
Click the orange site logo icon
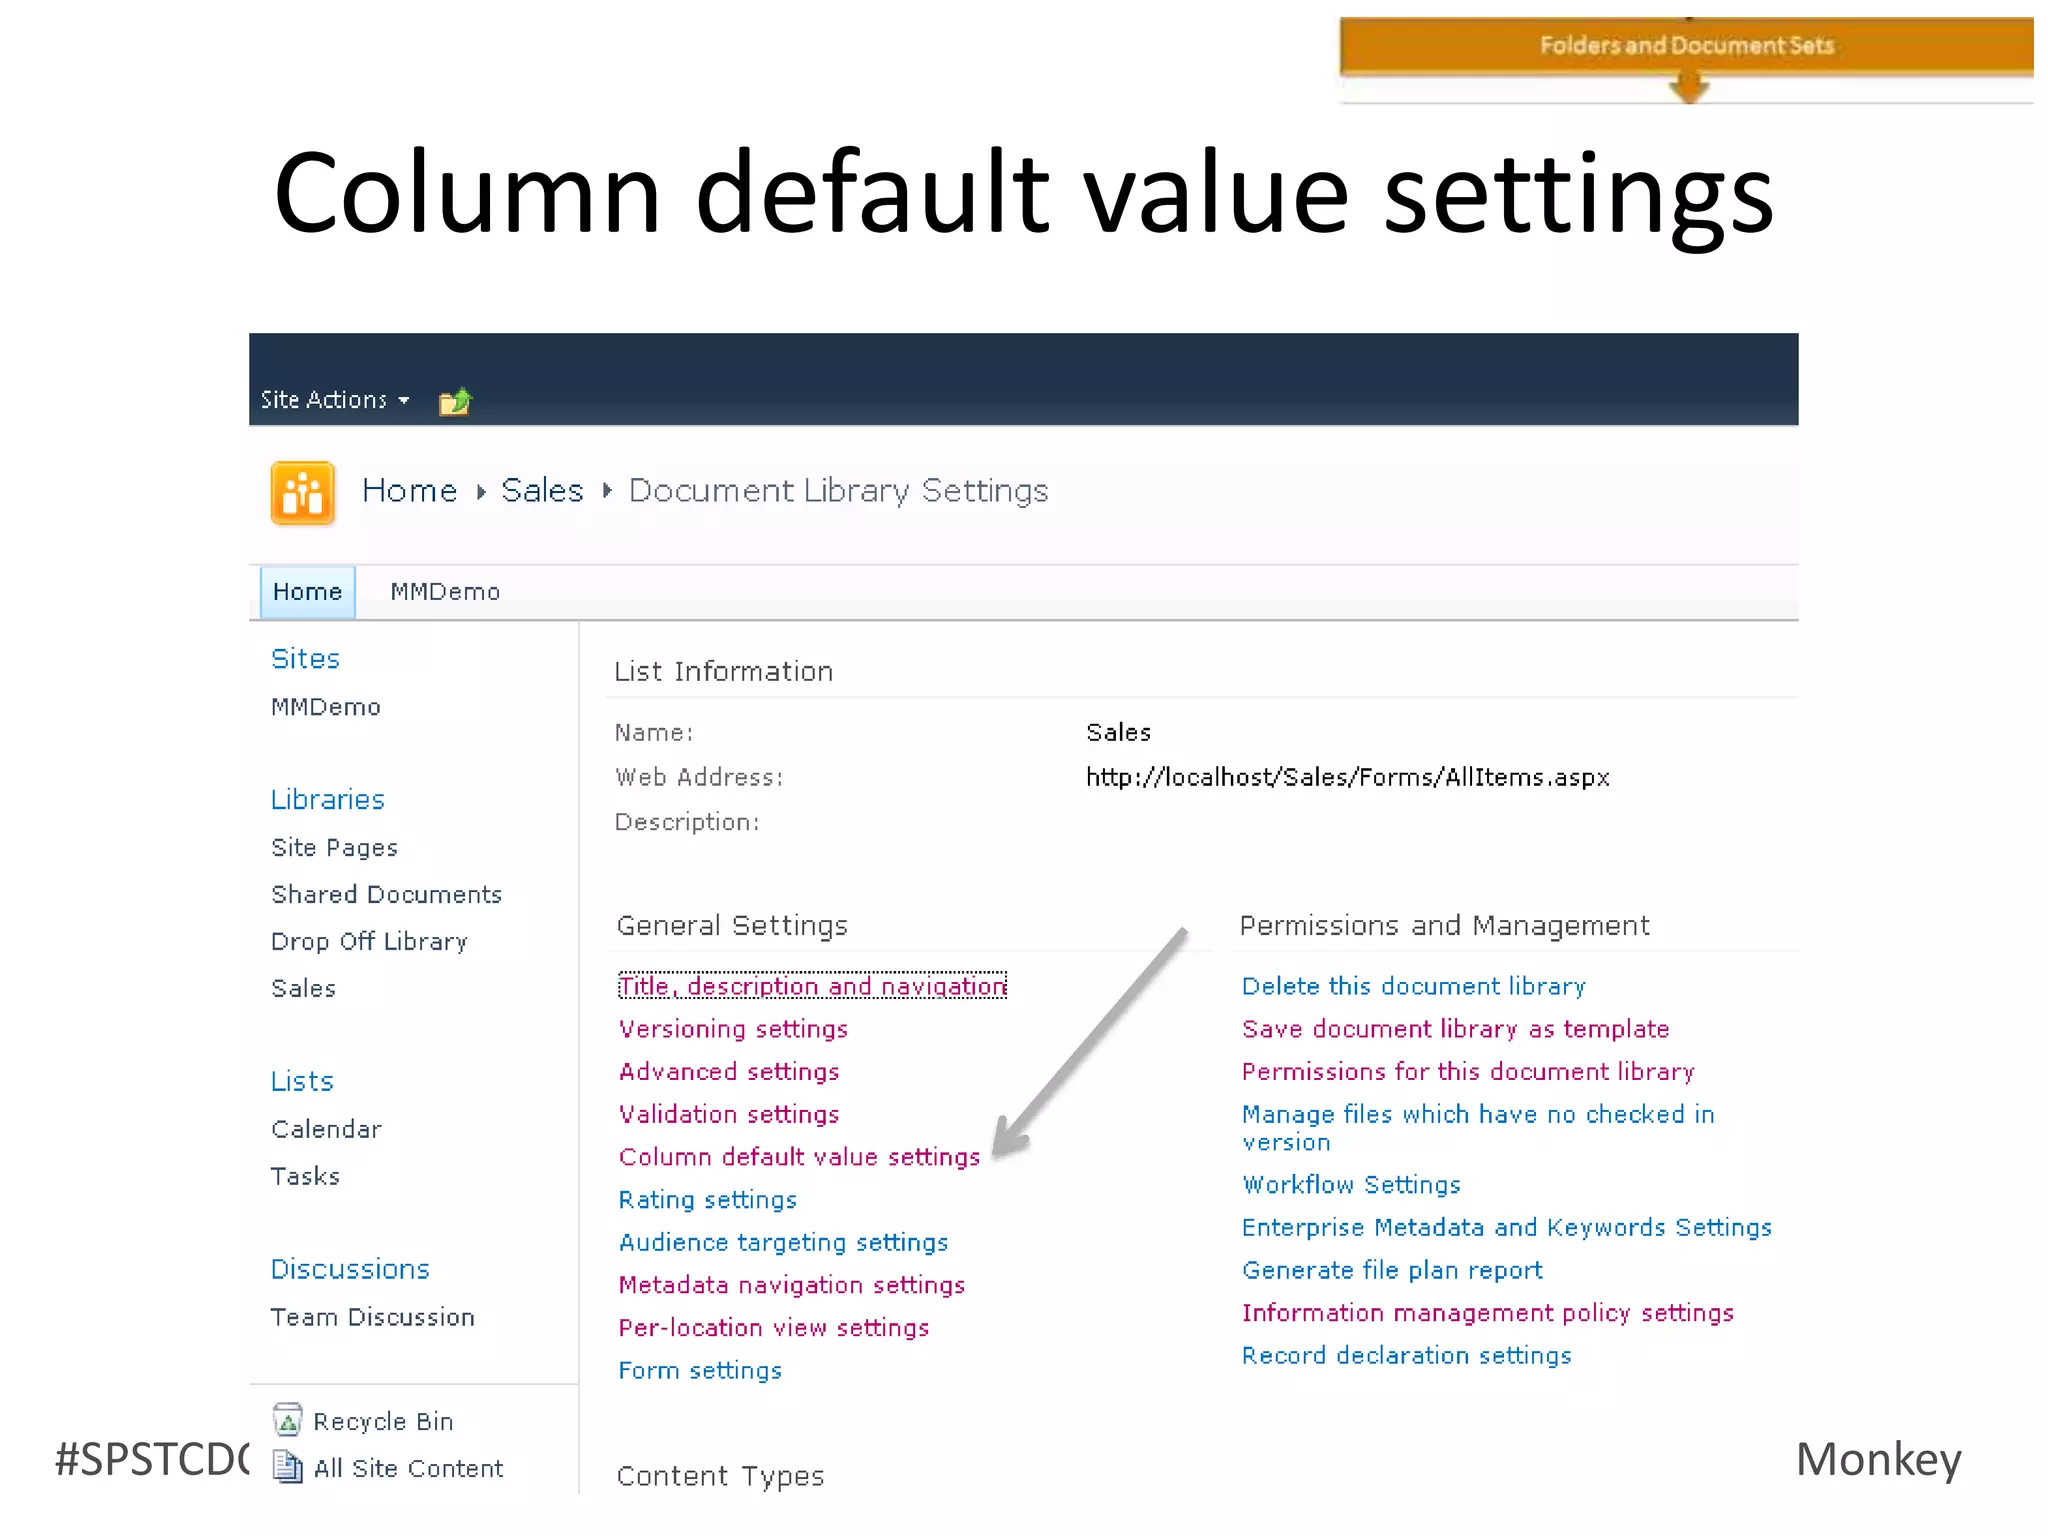point(302,492)
